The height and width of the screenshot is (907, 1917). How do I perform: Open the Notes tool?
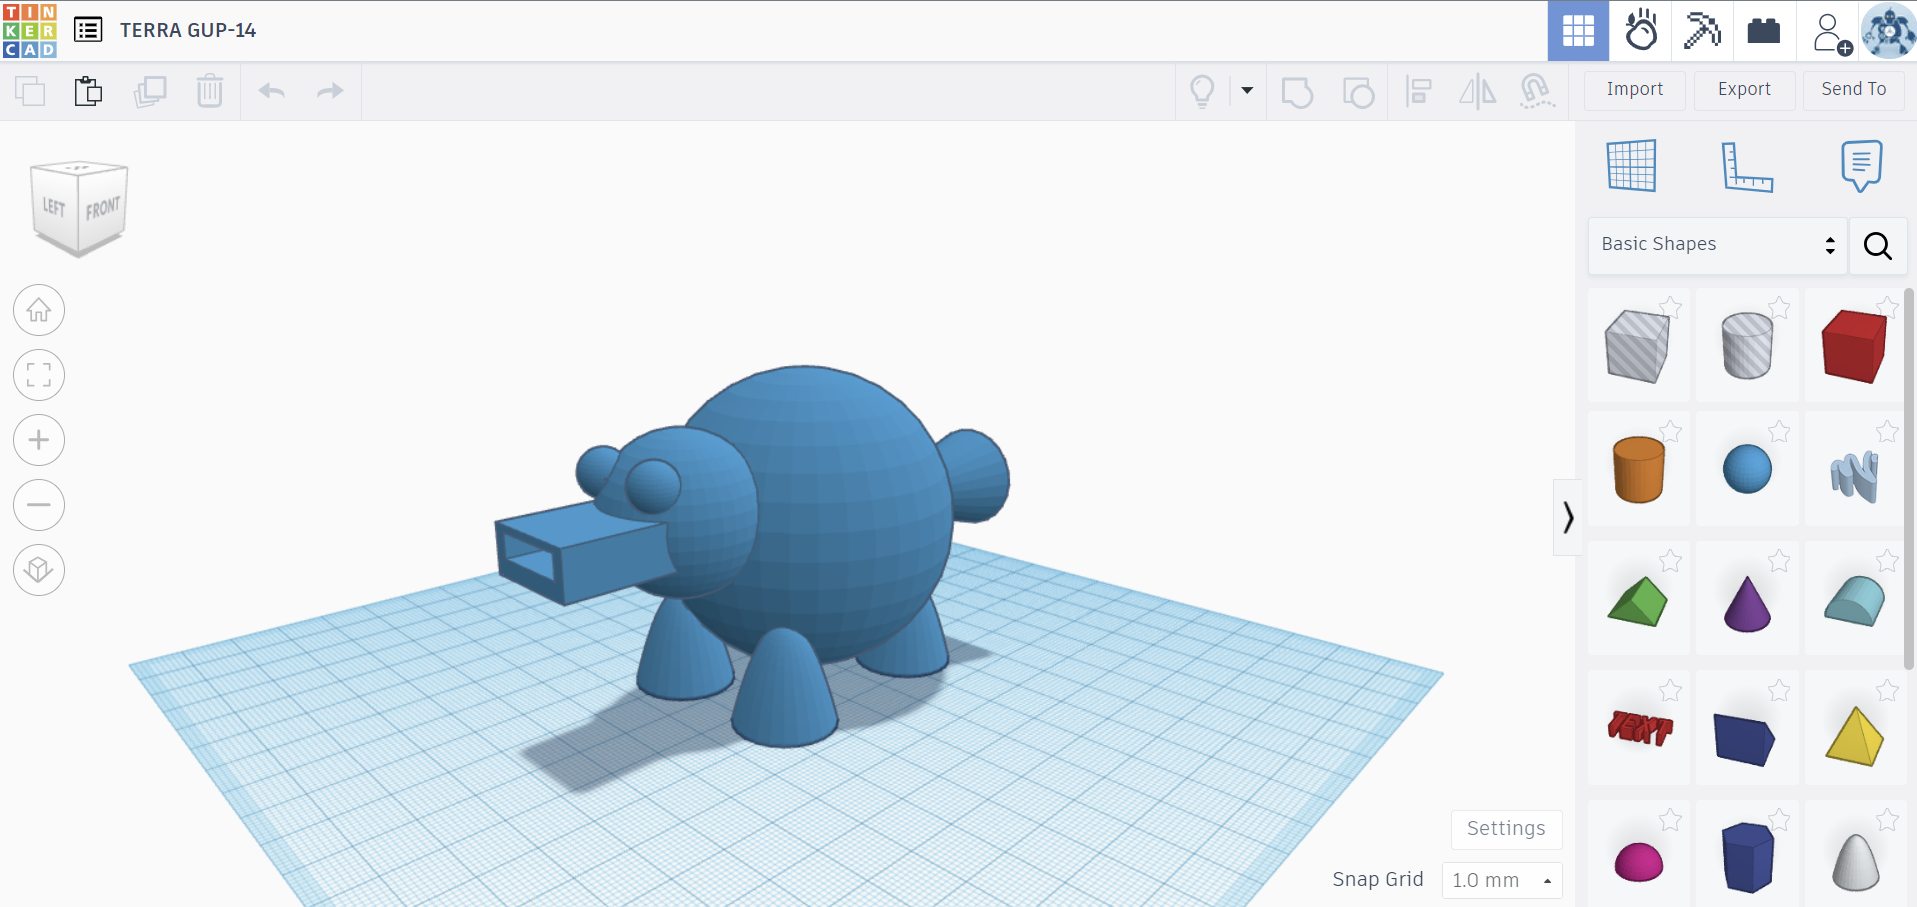pyautogui.click(x=1860, y=166)
